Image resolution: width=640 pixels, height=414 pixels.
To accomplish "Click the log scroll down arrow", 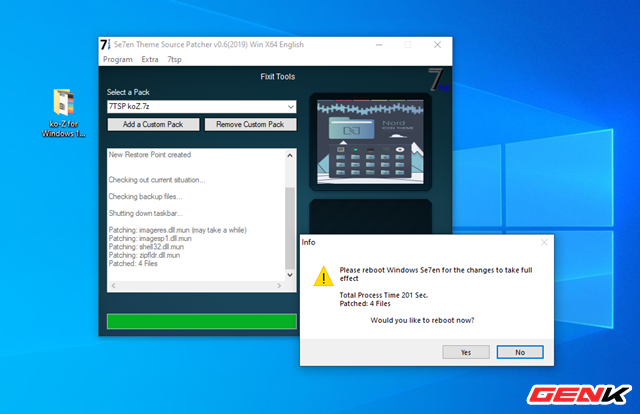I will tap(290, 275).
